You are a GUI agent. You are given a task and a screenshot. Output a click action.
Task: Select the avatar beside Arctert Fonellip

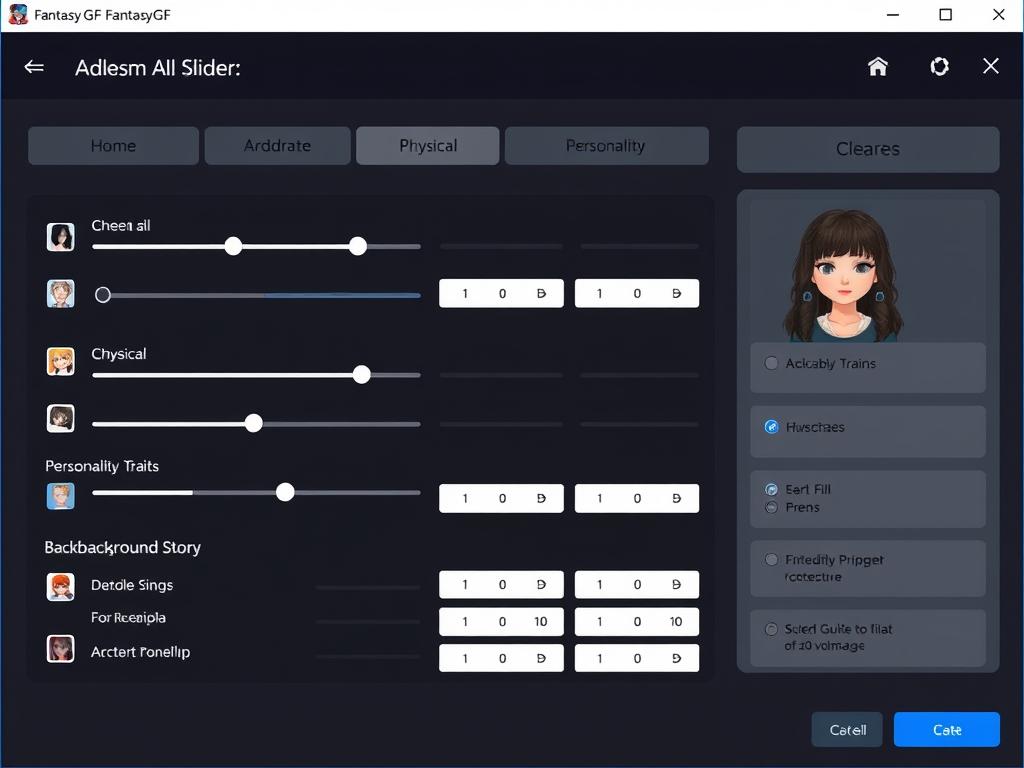pos(61,649)
